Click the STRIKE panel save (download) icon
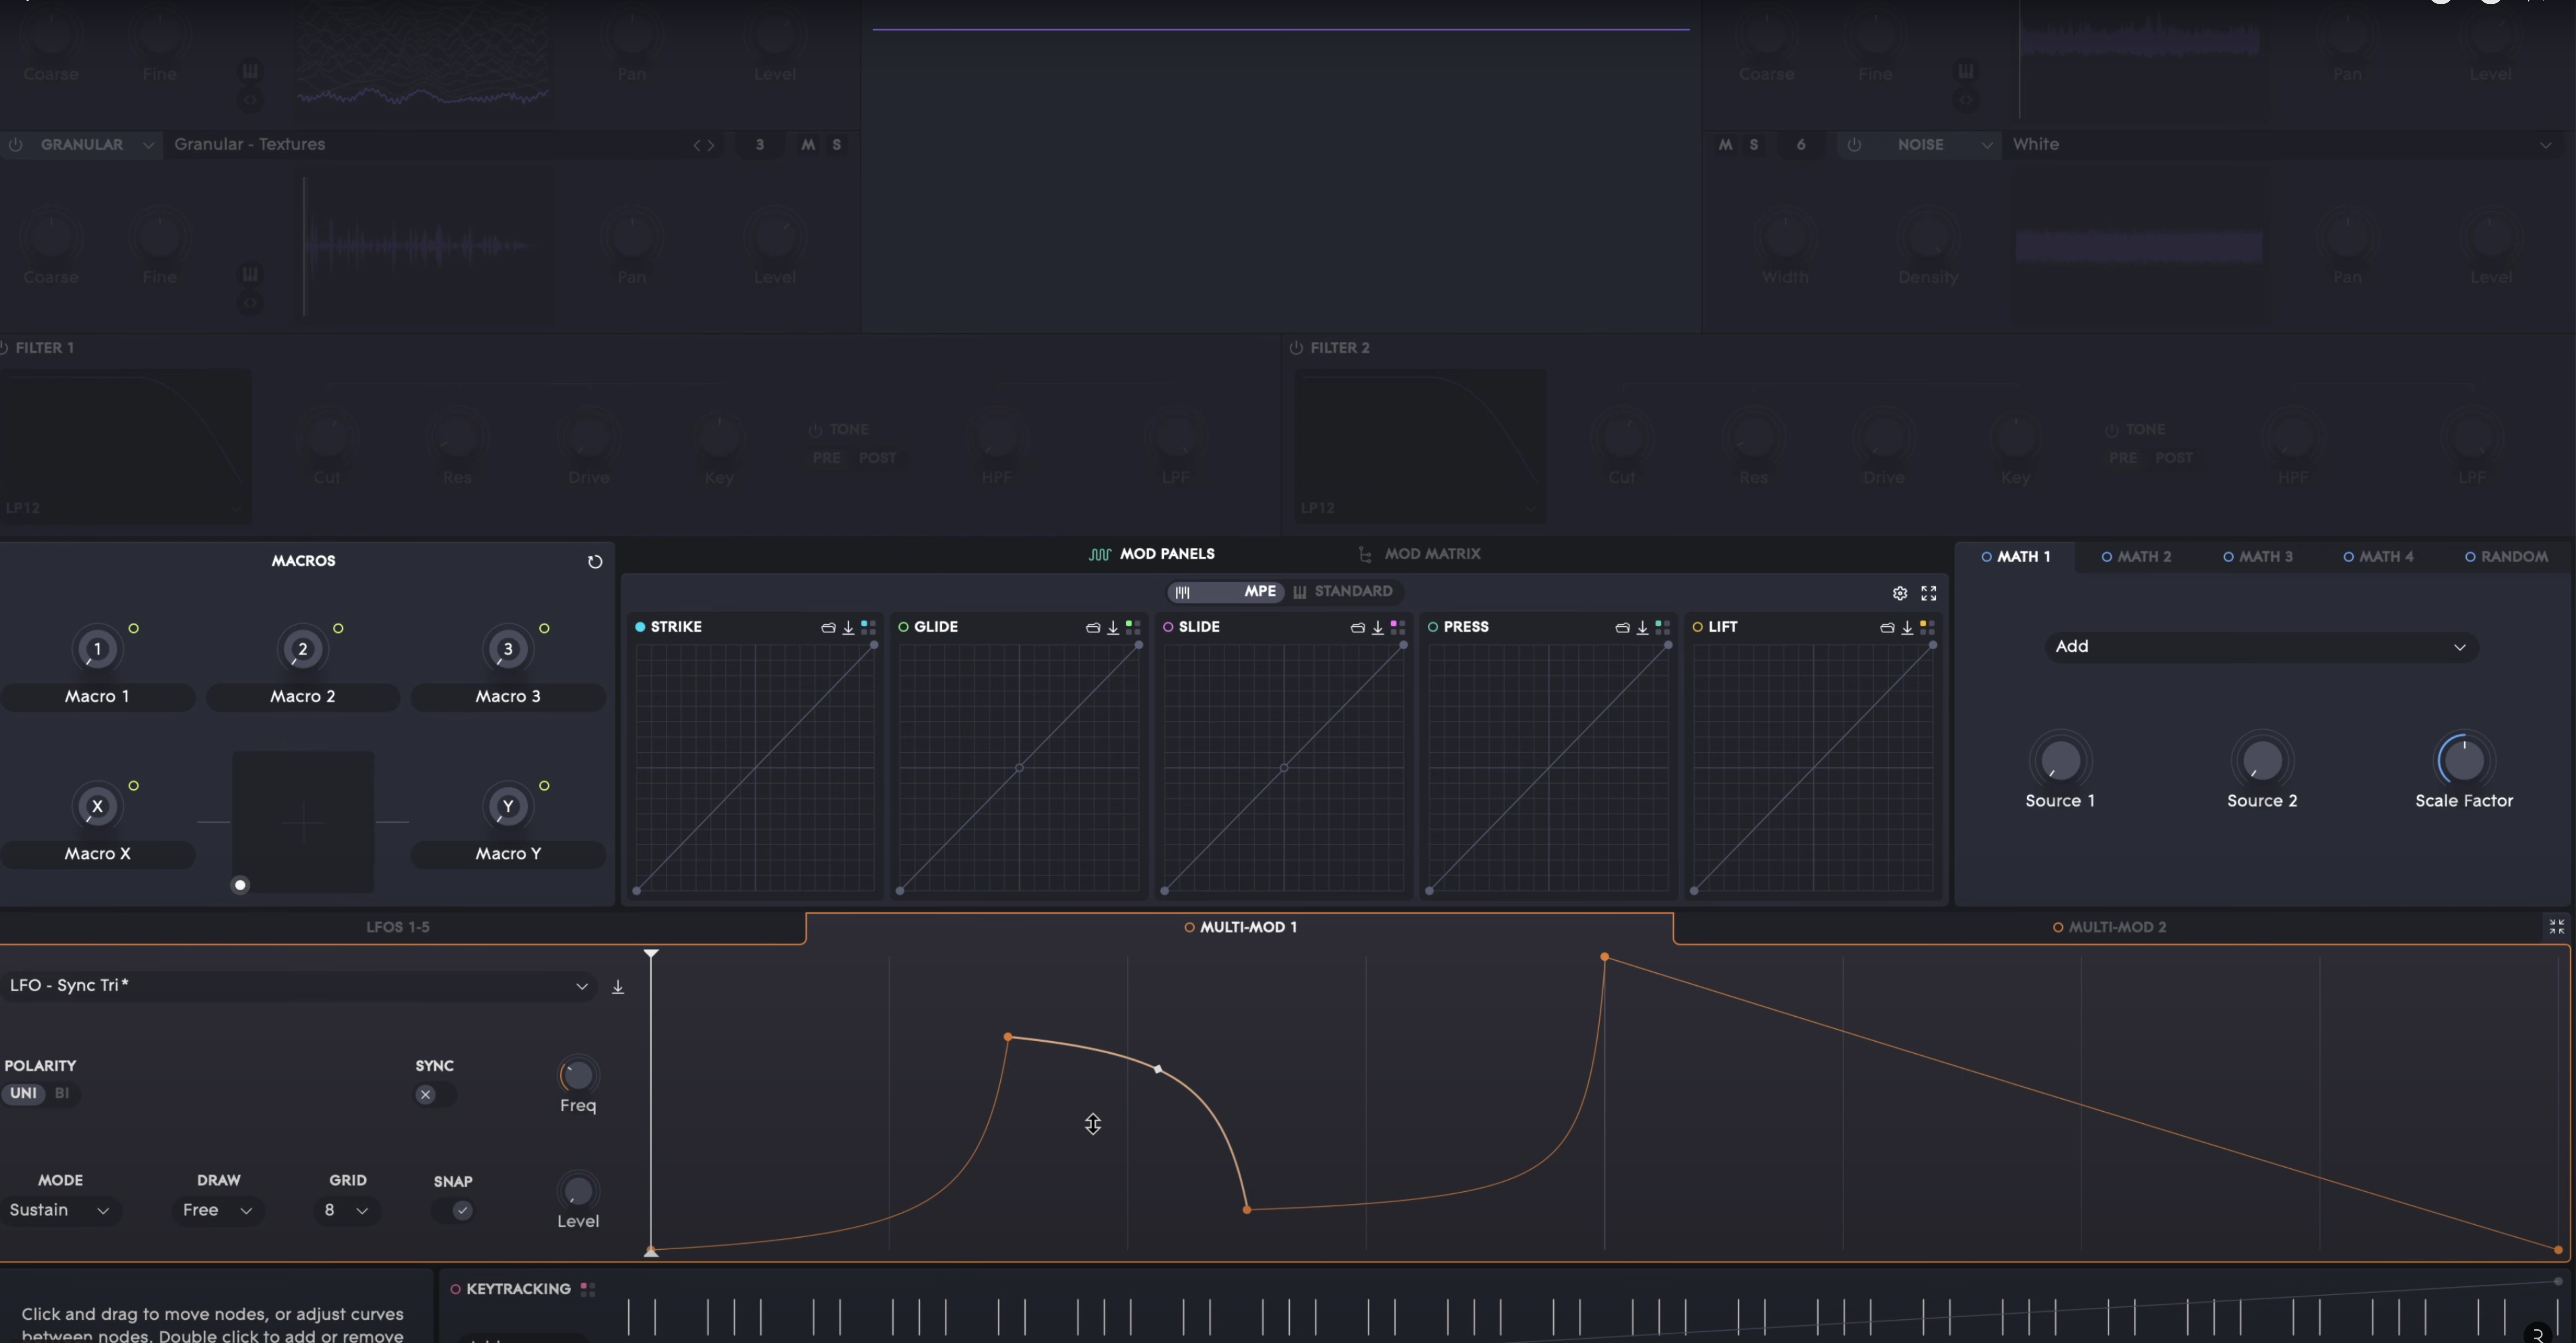Screen dimensions: 2576x1343 pyautogui.click(x=848, y=628)
